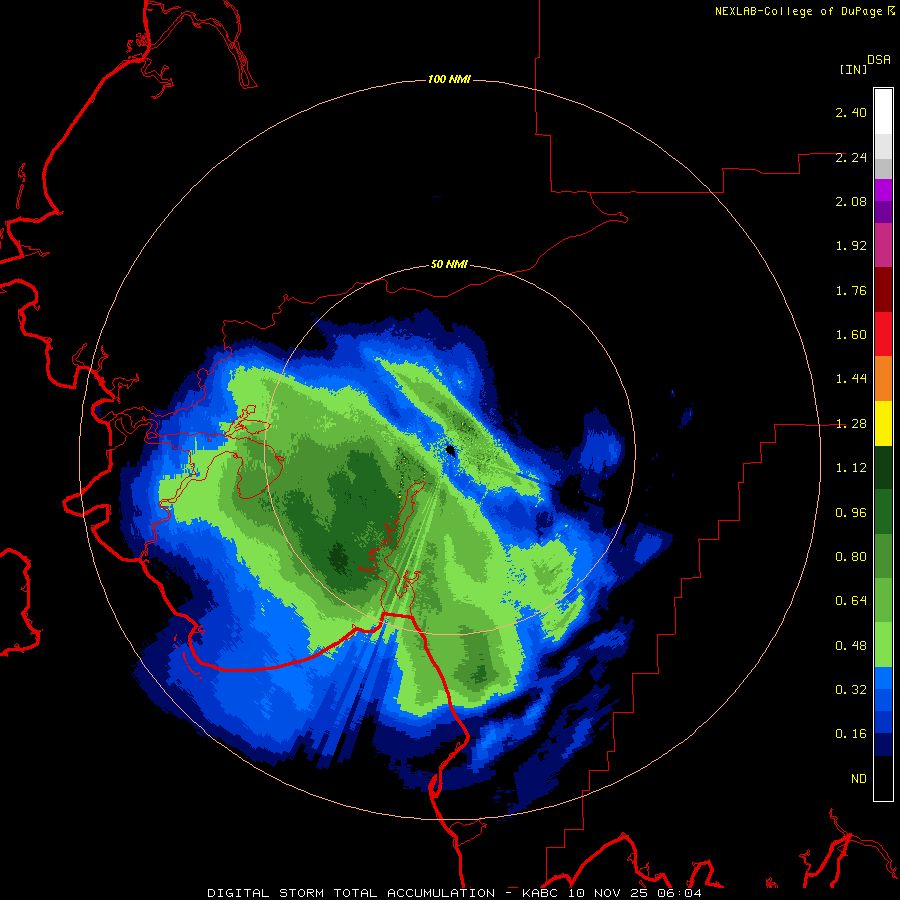The image size is (900, 900).
Task: Click the orange swatch in color scale
Action: pos(883,378)
